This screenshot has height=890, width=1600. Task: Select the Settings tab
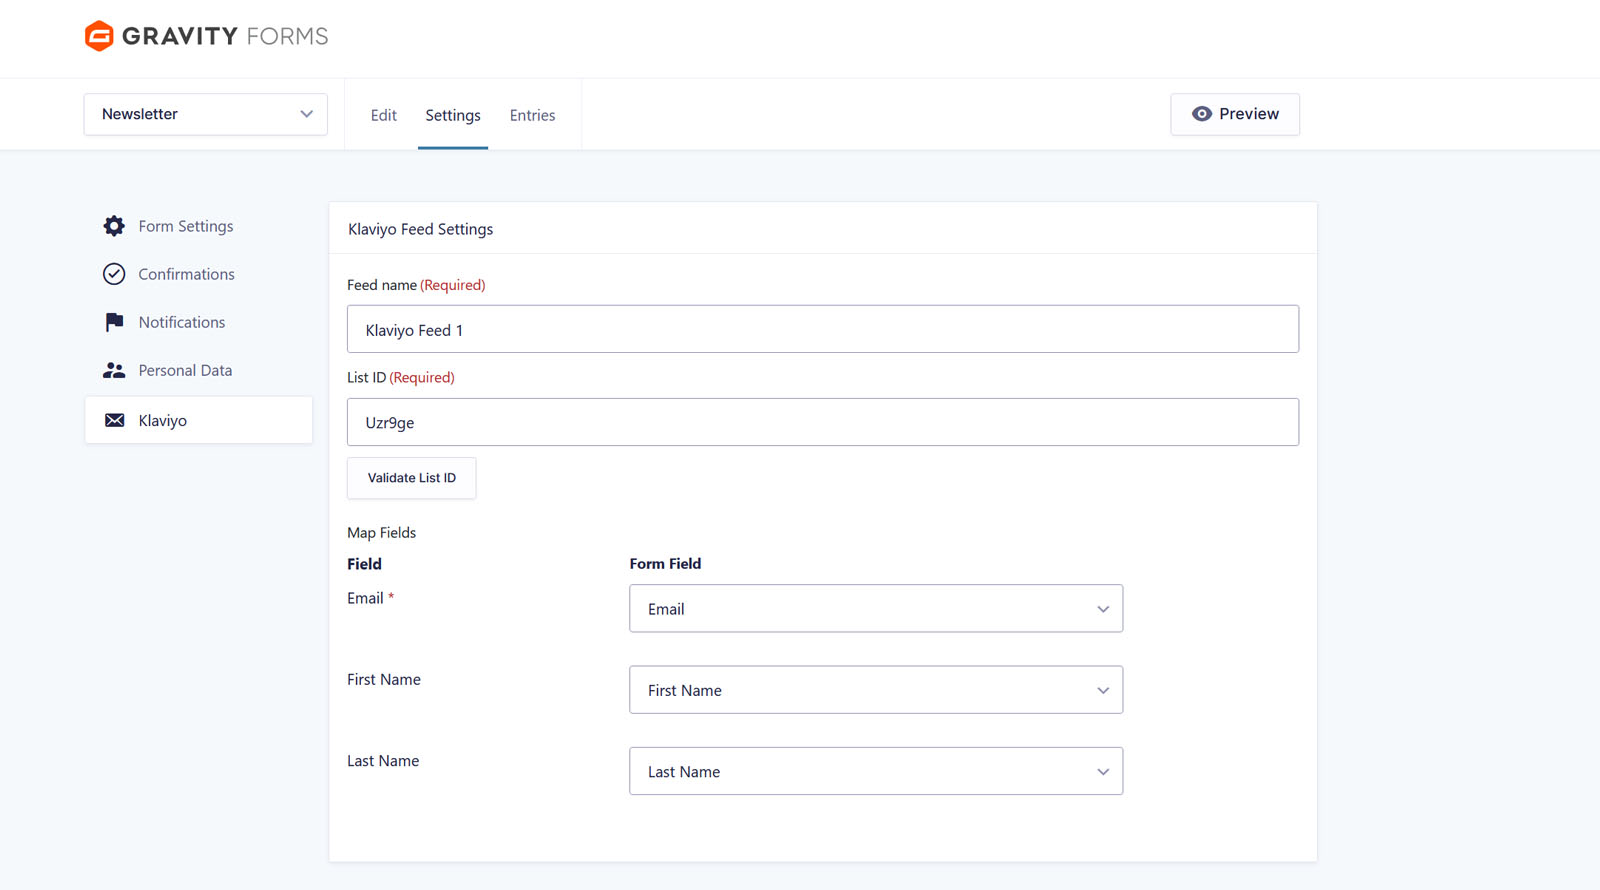pos(453,115)
